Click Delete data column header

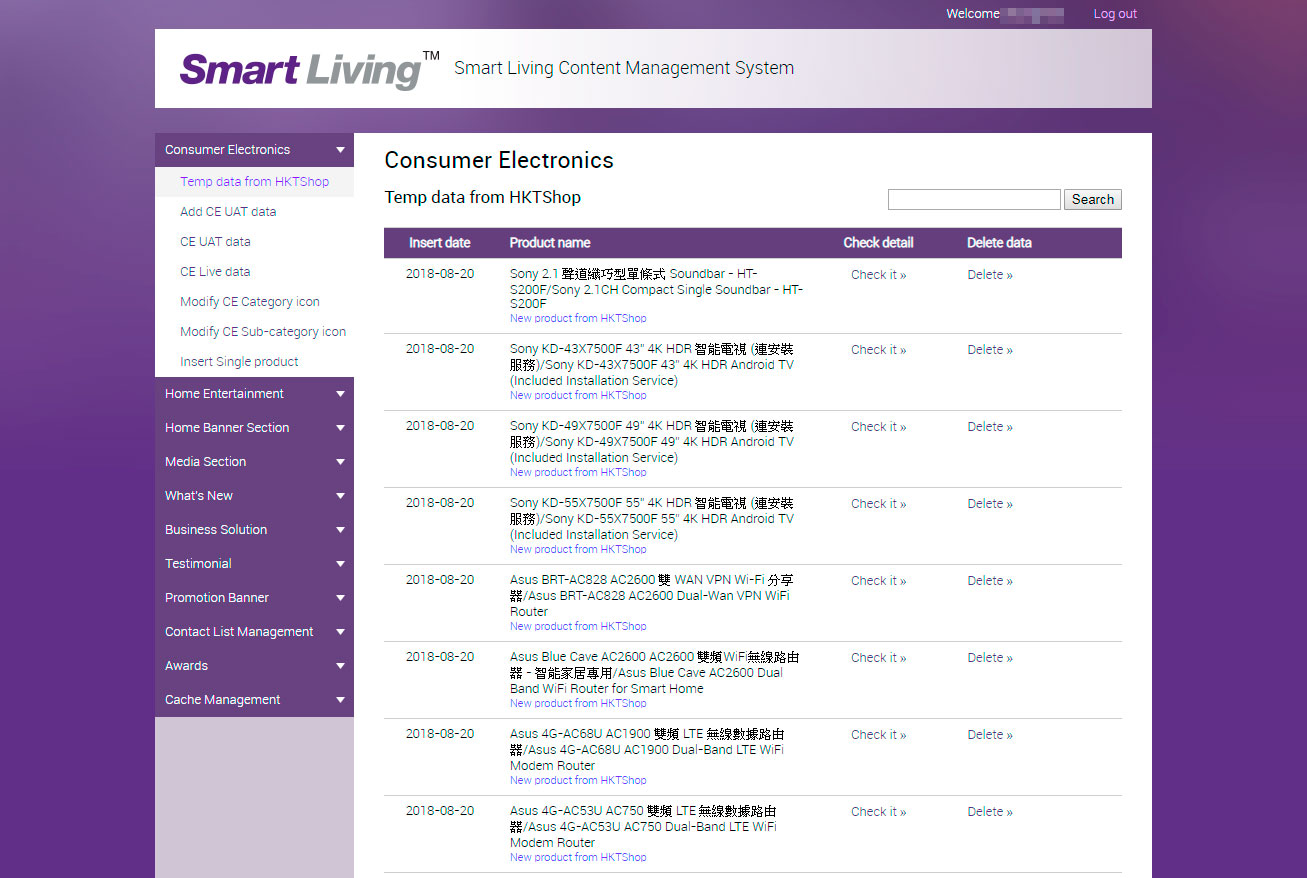(x=999, y=243)
